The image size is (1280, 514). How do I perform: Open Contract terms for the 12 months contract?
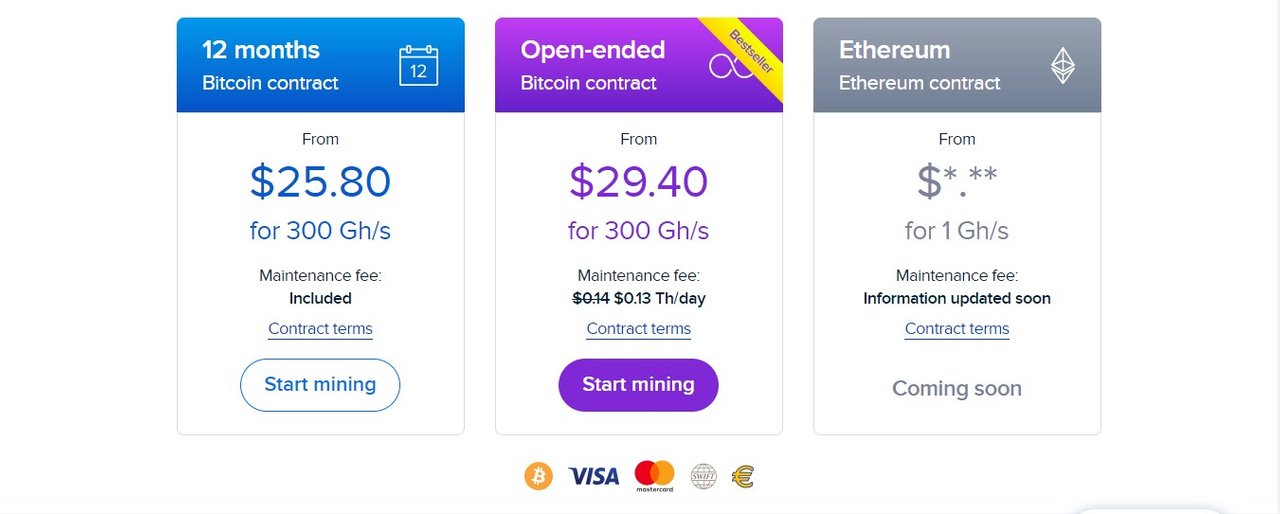point(320,329)
